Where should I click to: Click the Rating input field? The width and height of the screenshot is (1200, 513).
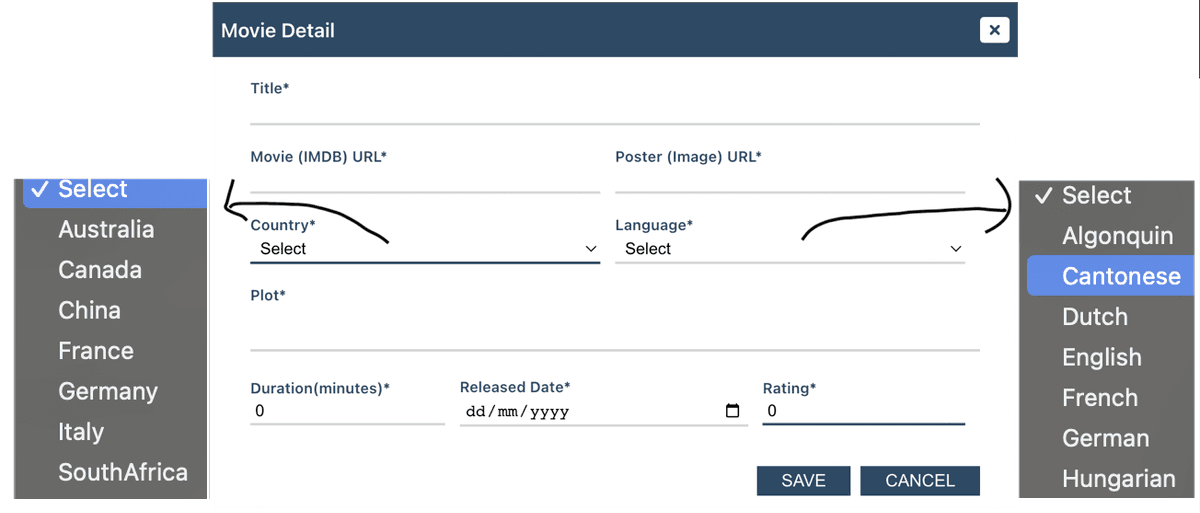click(862, 411)
